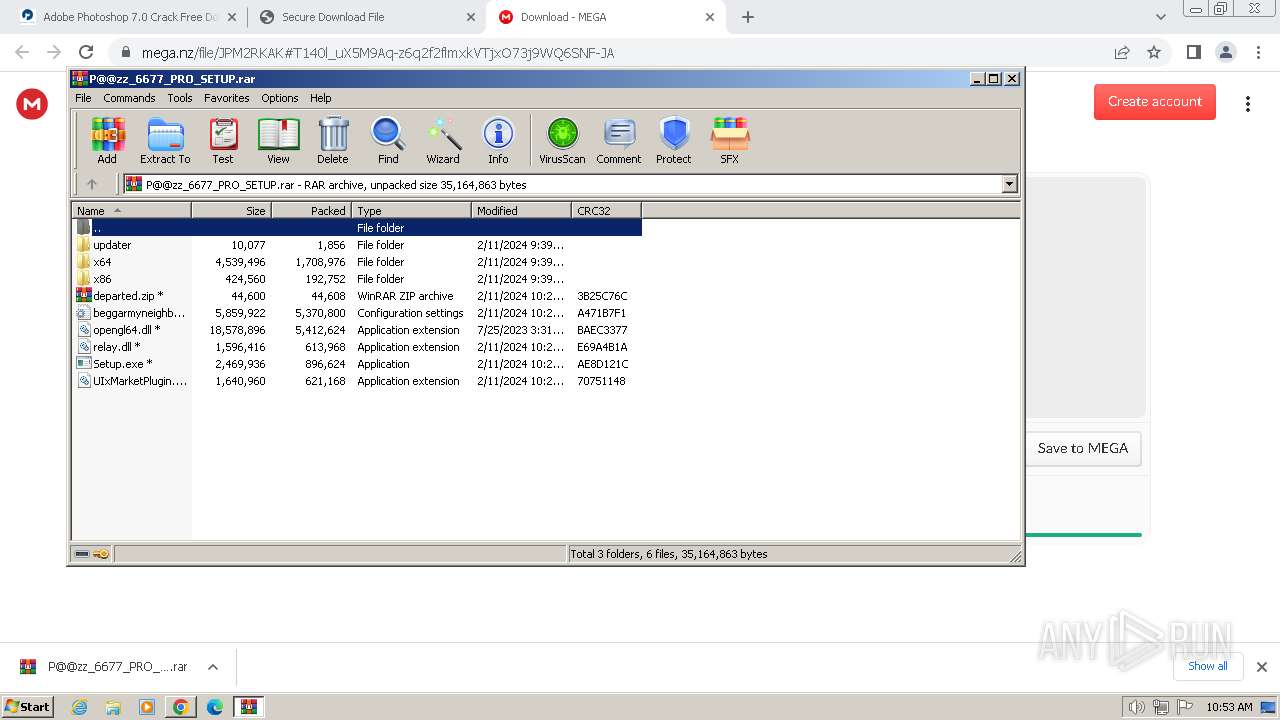The height and width of the screenshot is (720, 1280).
Task: Click the Comment toolbar icon
Action: pos(619,141)
